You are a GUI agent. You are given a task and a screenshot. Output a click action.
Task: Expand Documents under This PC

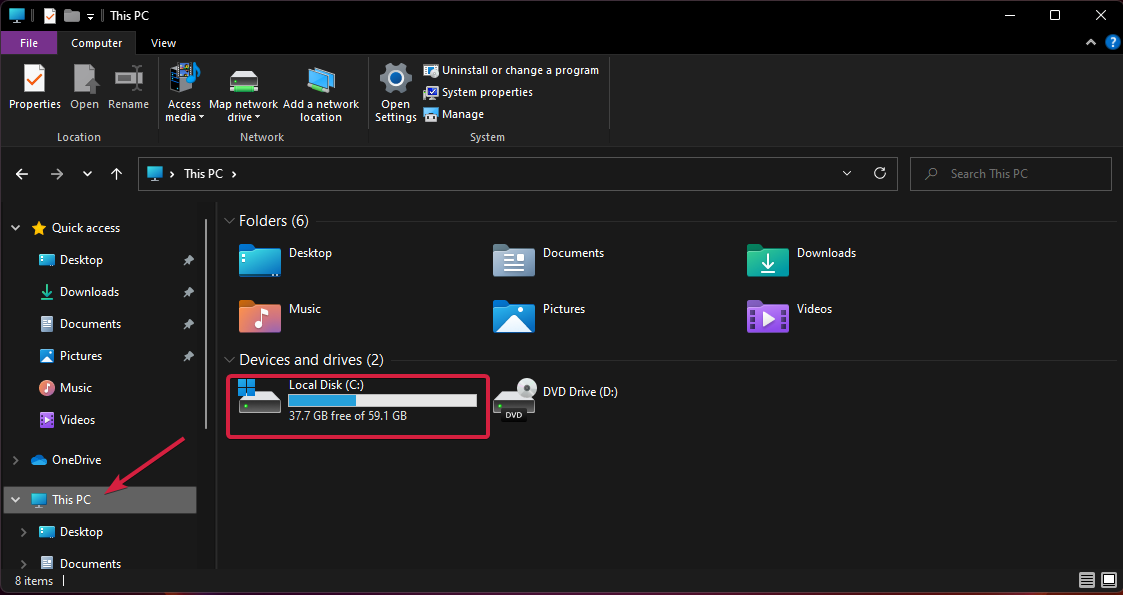(x=23, y=563)
